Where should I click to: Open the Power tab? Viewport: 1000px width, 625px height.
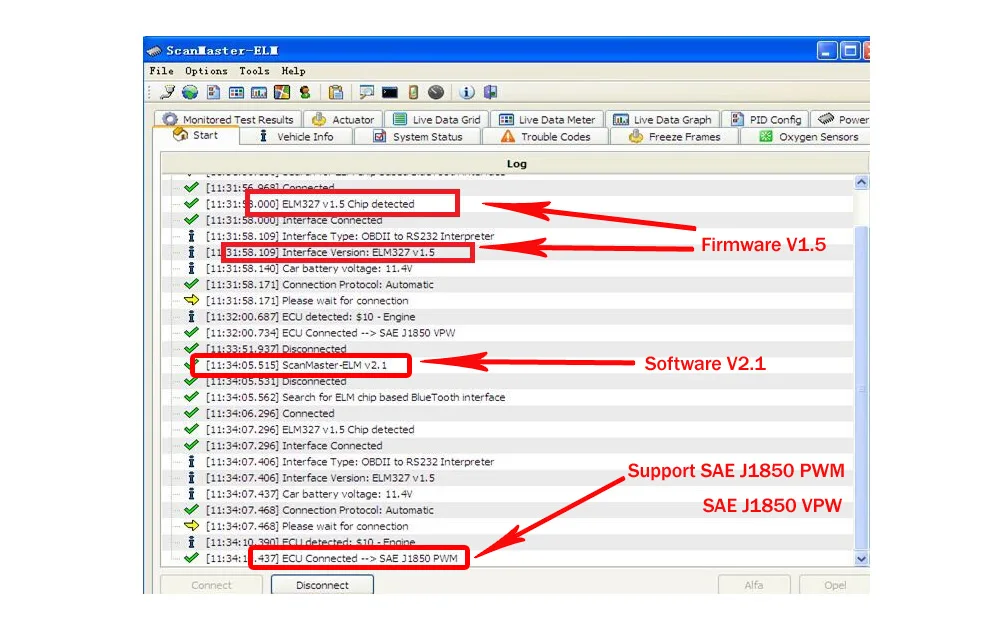842,119
